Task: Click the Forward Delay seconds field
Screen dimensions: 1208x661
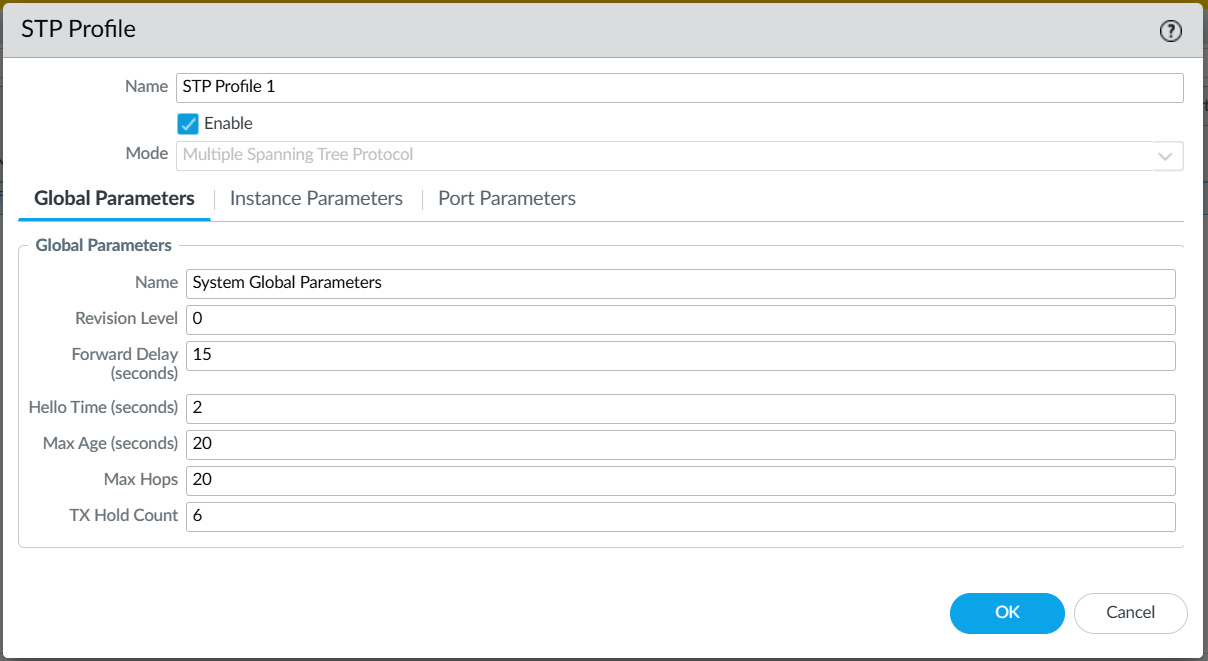Action: tap(681, 355)
